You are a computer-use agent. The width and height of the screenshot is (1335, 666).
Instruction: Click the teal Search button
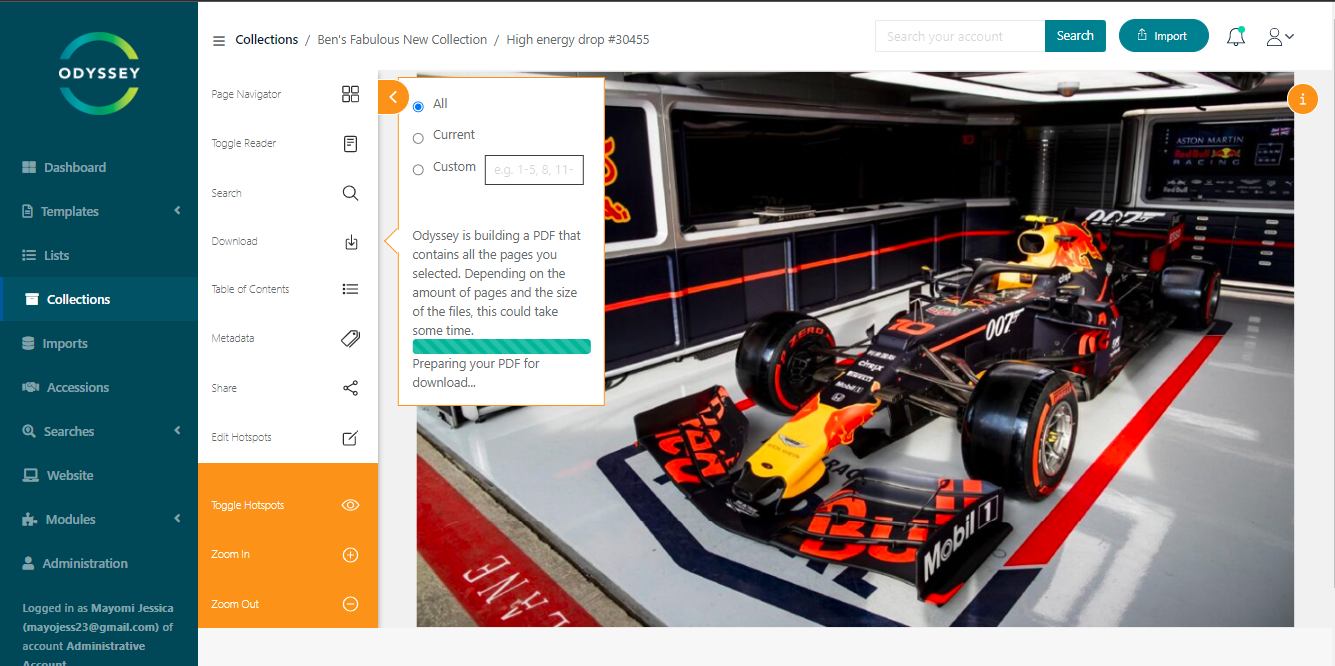point(1075,36)
